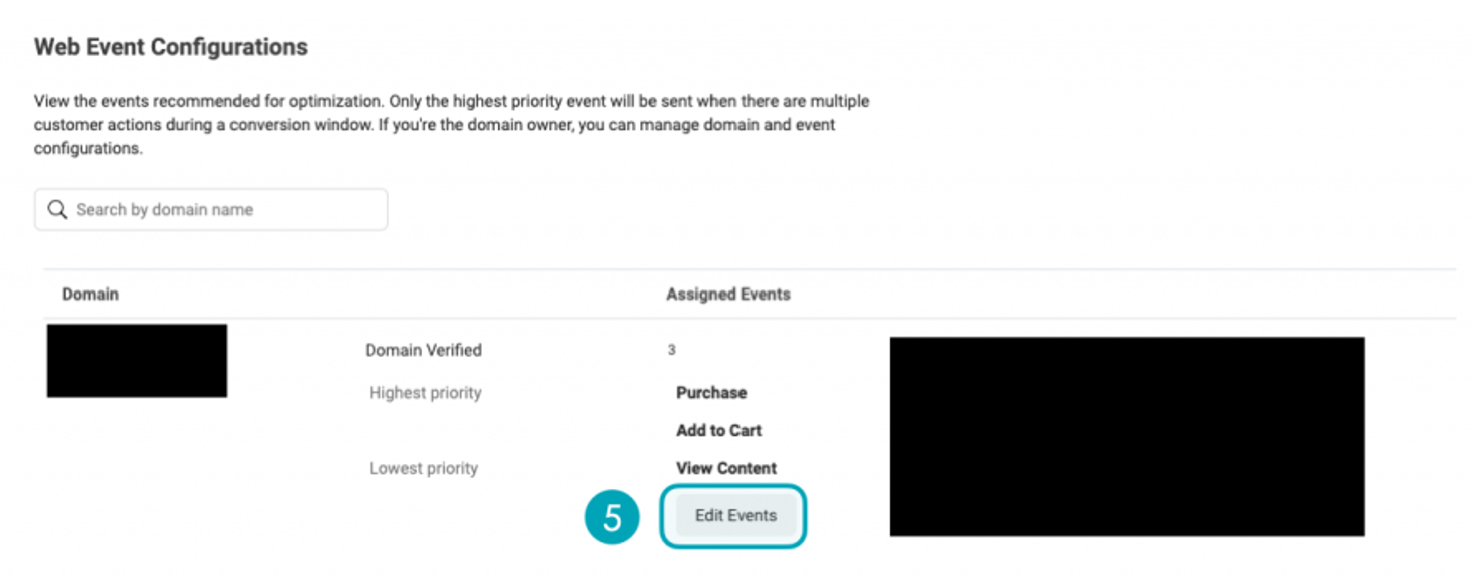
Task: Click the assigned events count 3
Action: [672, 350]
